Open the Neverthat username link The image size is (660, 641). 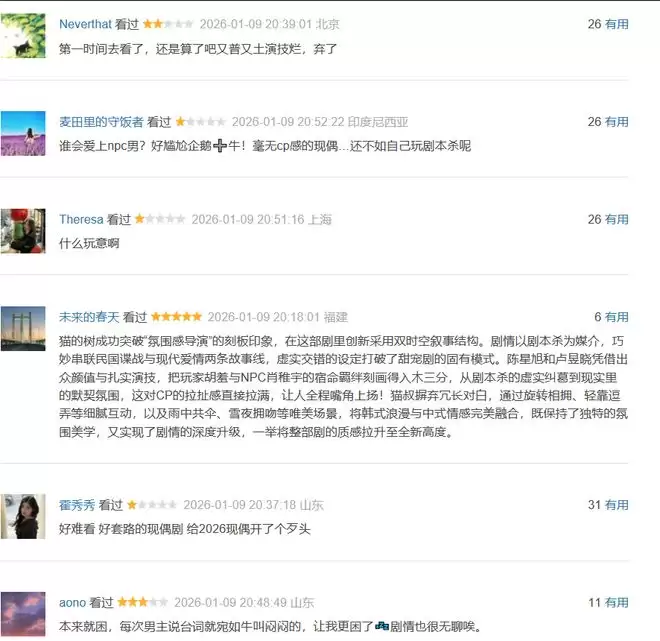85,24
